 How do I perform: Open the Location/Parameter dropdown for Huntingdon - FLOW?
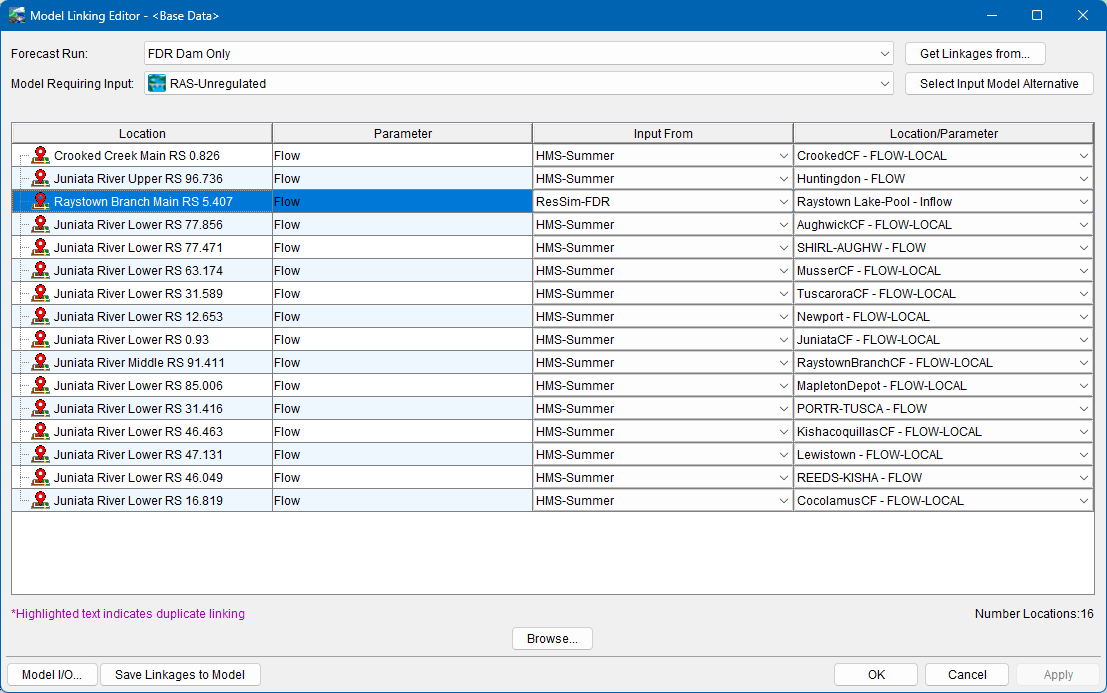1085,178
